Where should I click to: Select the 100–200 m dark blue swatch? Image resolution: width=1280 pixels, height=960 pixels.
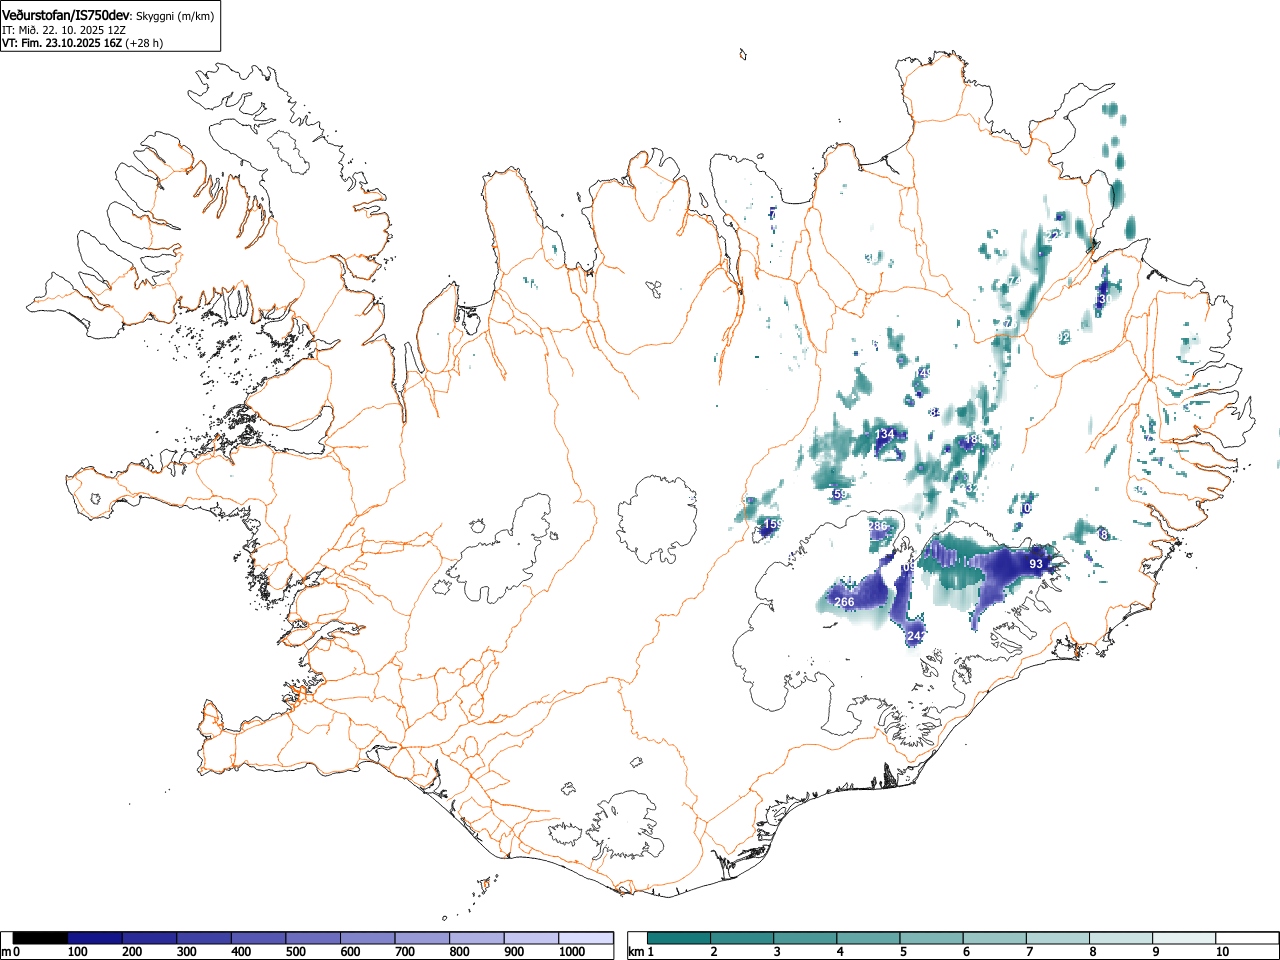click(95, 938)
